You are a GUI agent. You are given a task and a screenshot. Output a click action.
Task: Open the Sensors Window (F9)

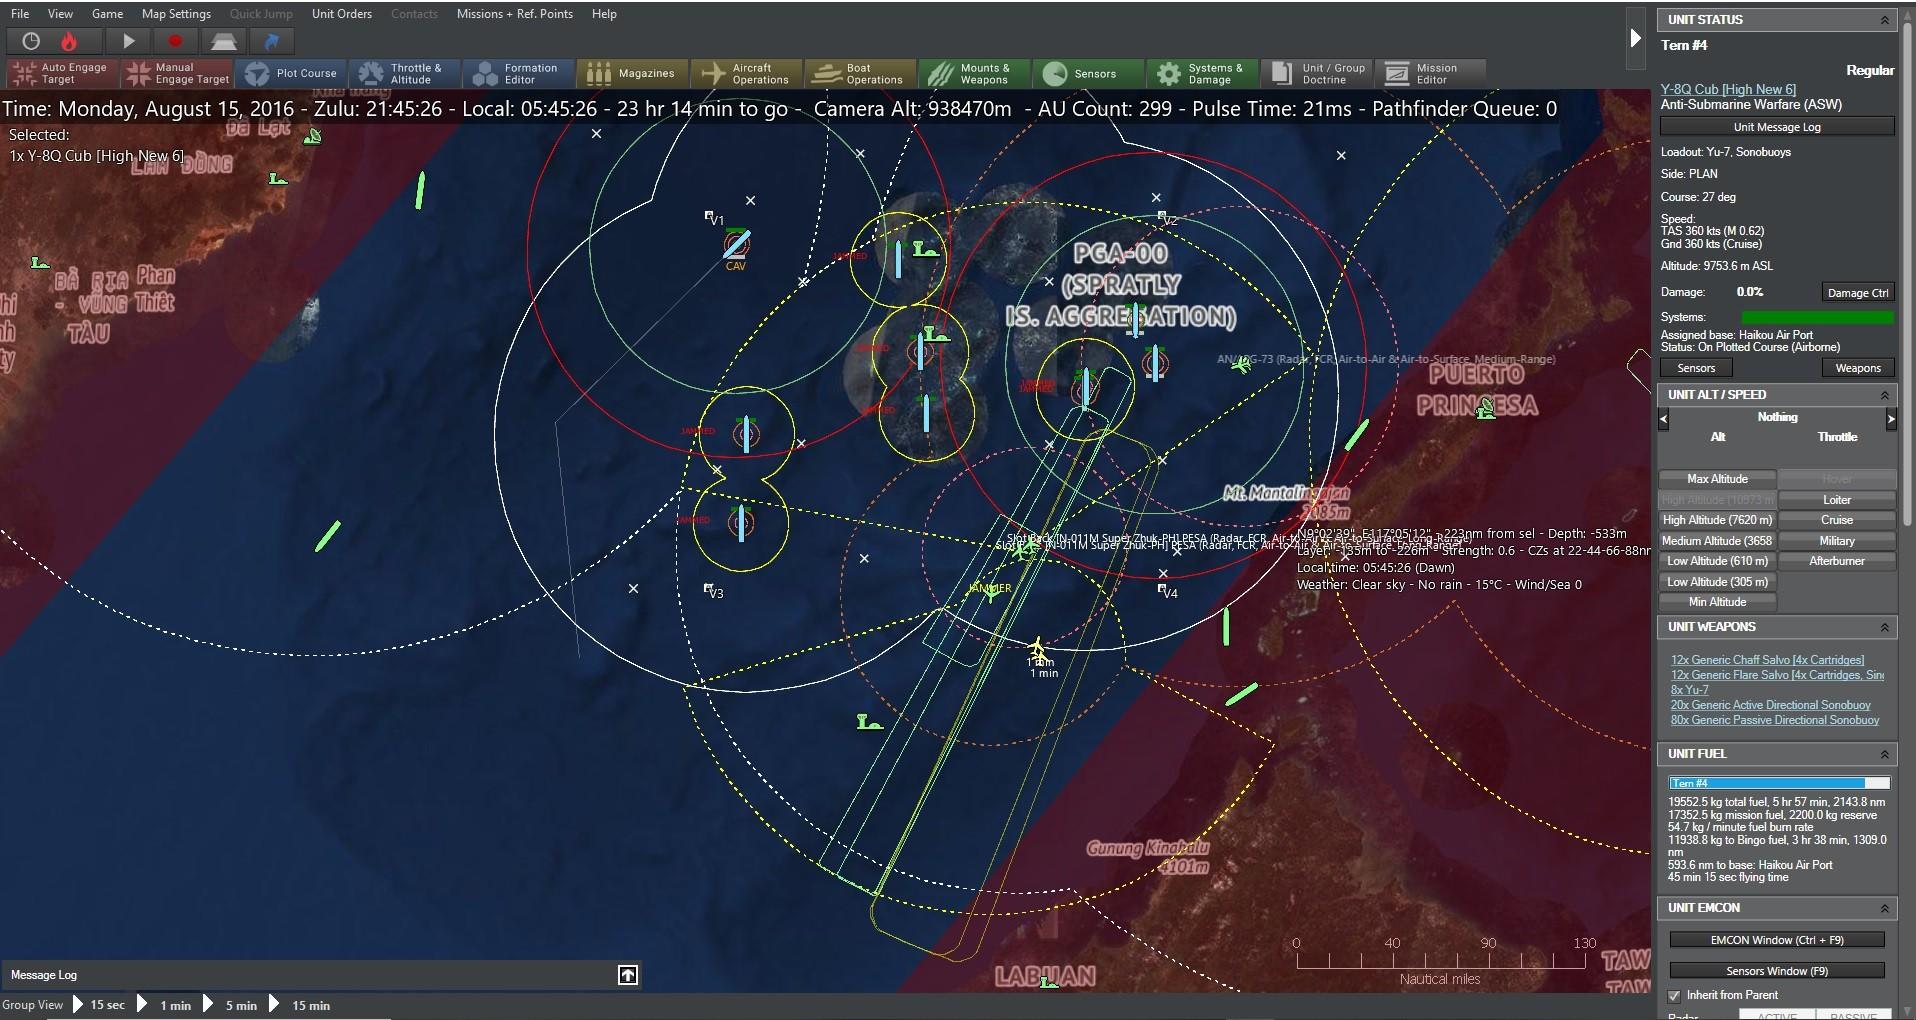click(1776, 970)
